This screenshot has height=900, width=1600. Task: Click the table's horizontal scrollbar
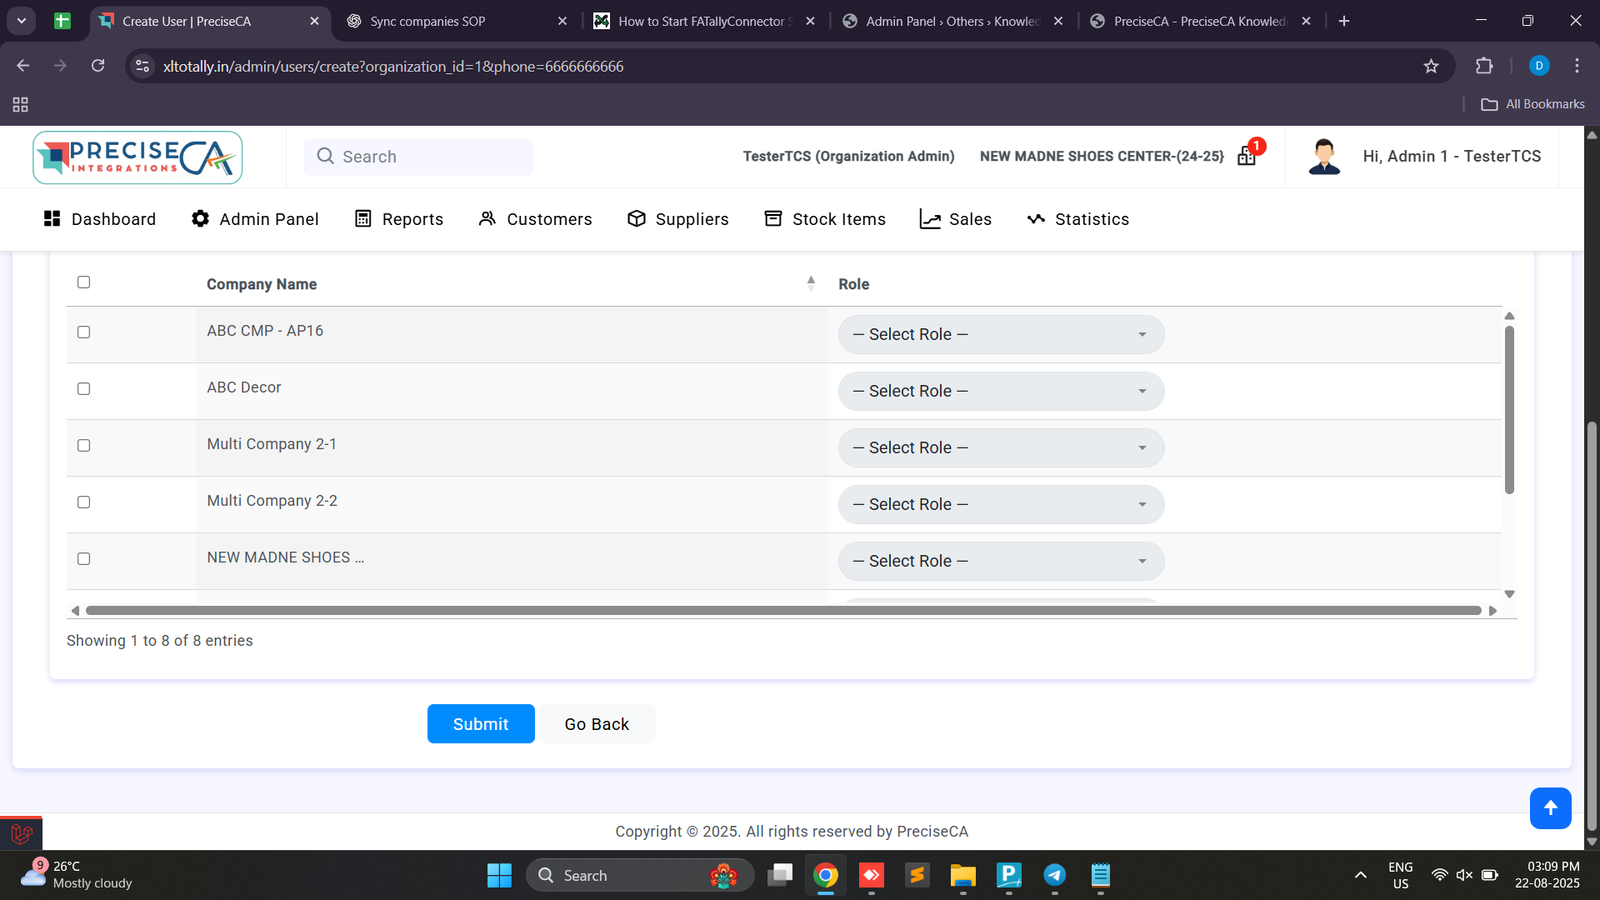[x=783, y=610]
